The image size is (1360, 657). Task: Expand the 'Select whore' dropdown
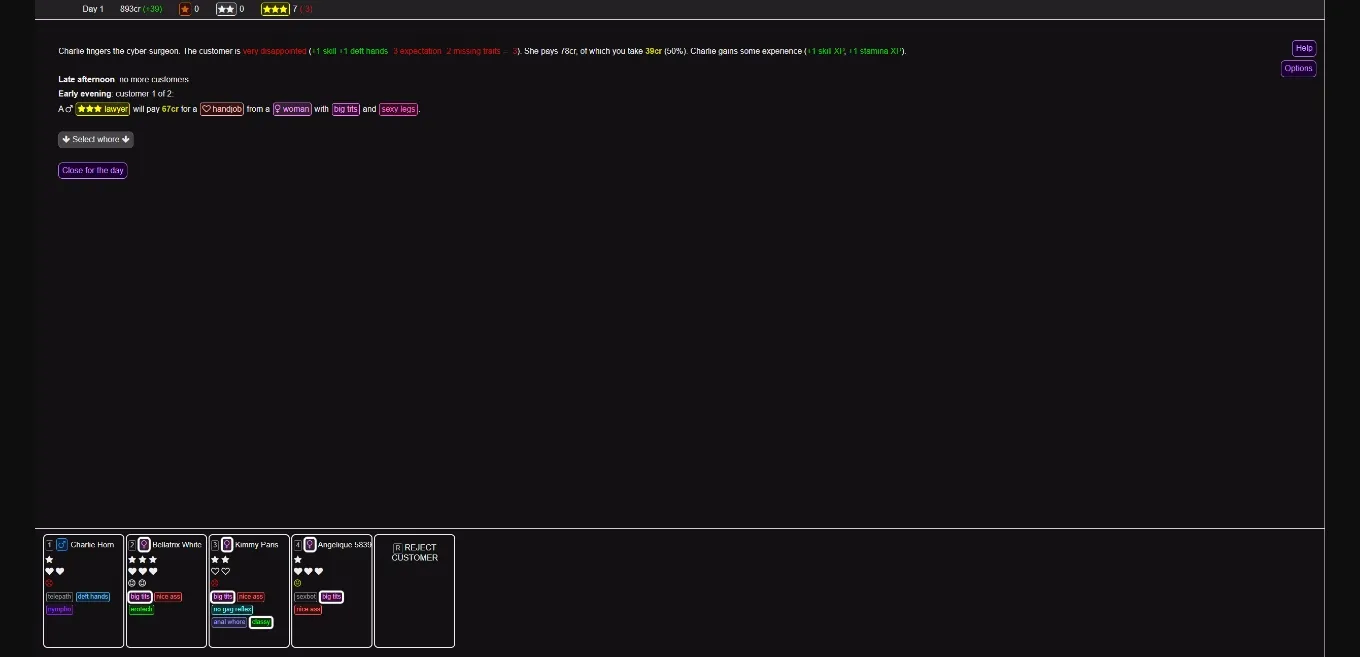click(x=95, y=139)
